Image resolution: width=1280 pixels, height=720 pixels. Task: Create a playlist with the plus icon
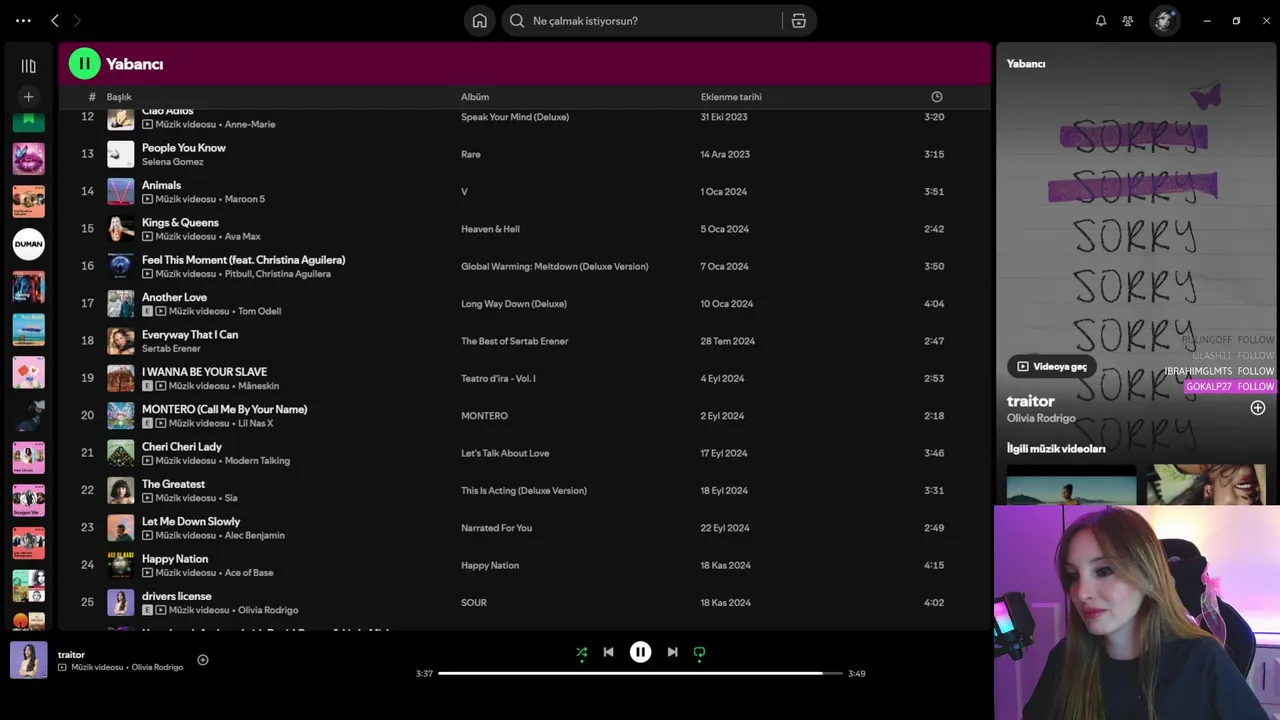tap(28, 97)
